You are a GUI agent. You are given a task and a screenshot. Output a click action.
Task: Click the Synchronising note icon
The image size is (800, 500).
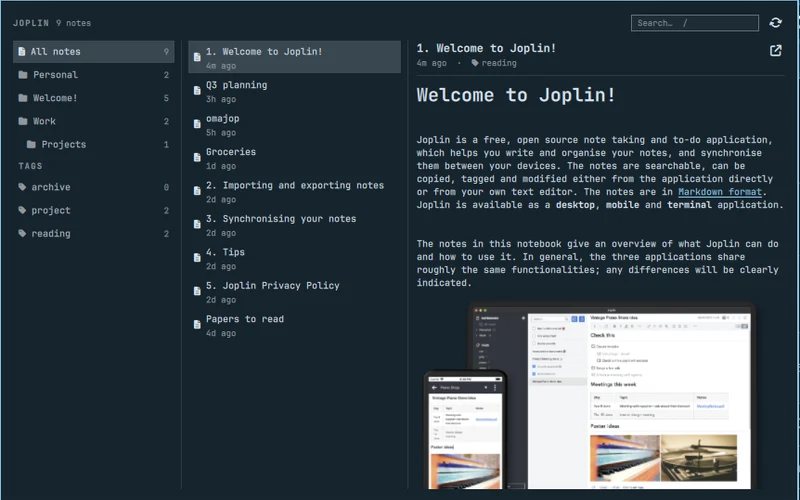(197, 224)
